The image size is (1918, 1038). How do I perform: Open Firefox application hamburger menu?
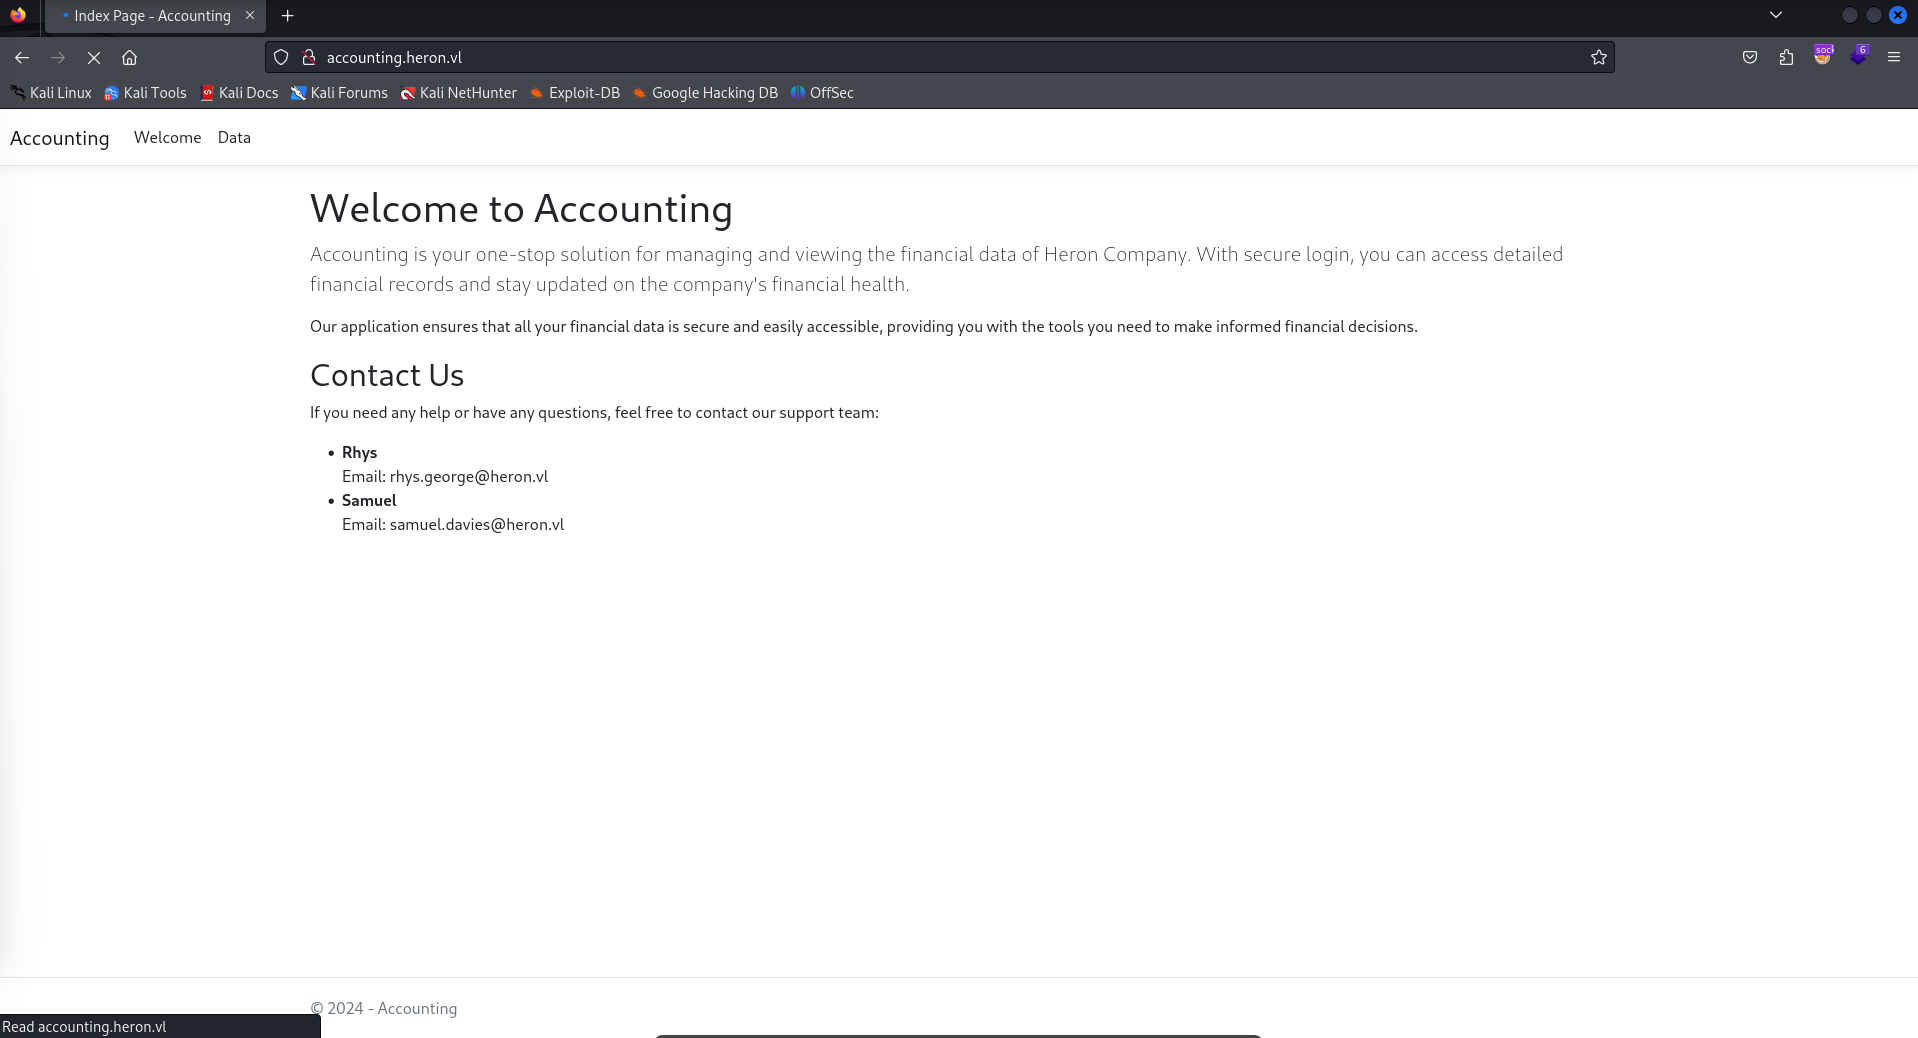tap(1893, 58)
